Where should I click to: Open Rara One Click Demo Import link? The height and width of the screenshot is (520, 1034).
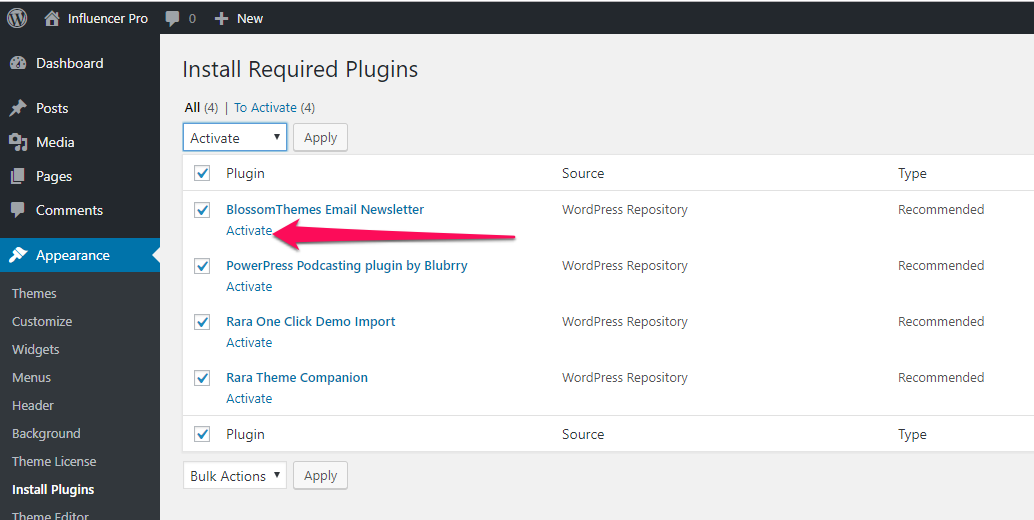311,322
